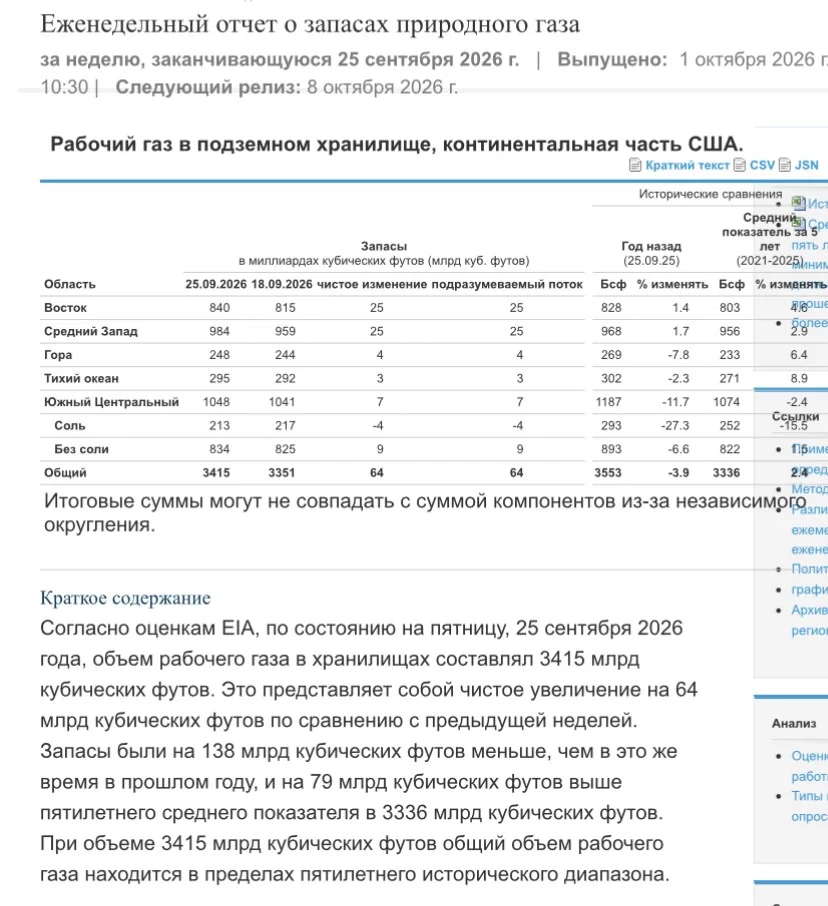Open the Метод link in the sidebar
Viewport: 828px width, 906px height.
tap(810, 489)
